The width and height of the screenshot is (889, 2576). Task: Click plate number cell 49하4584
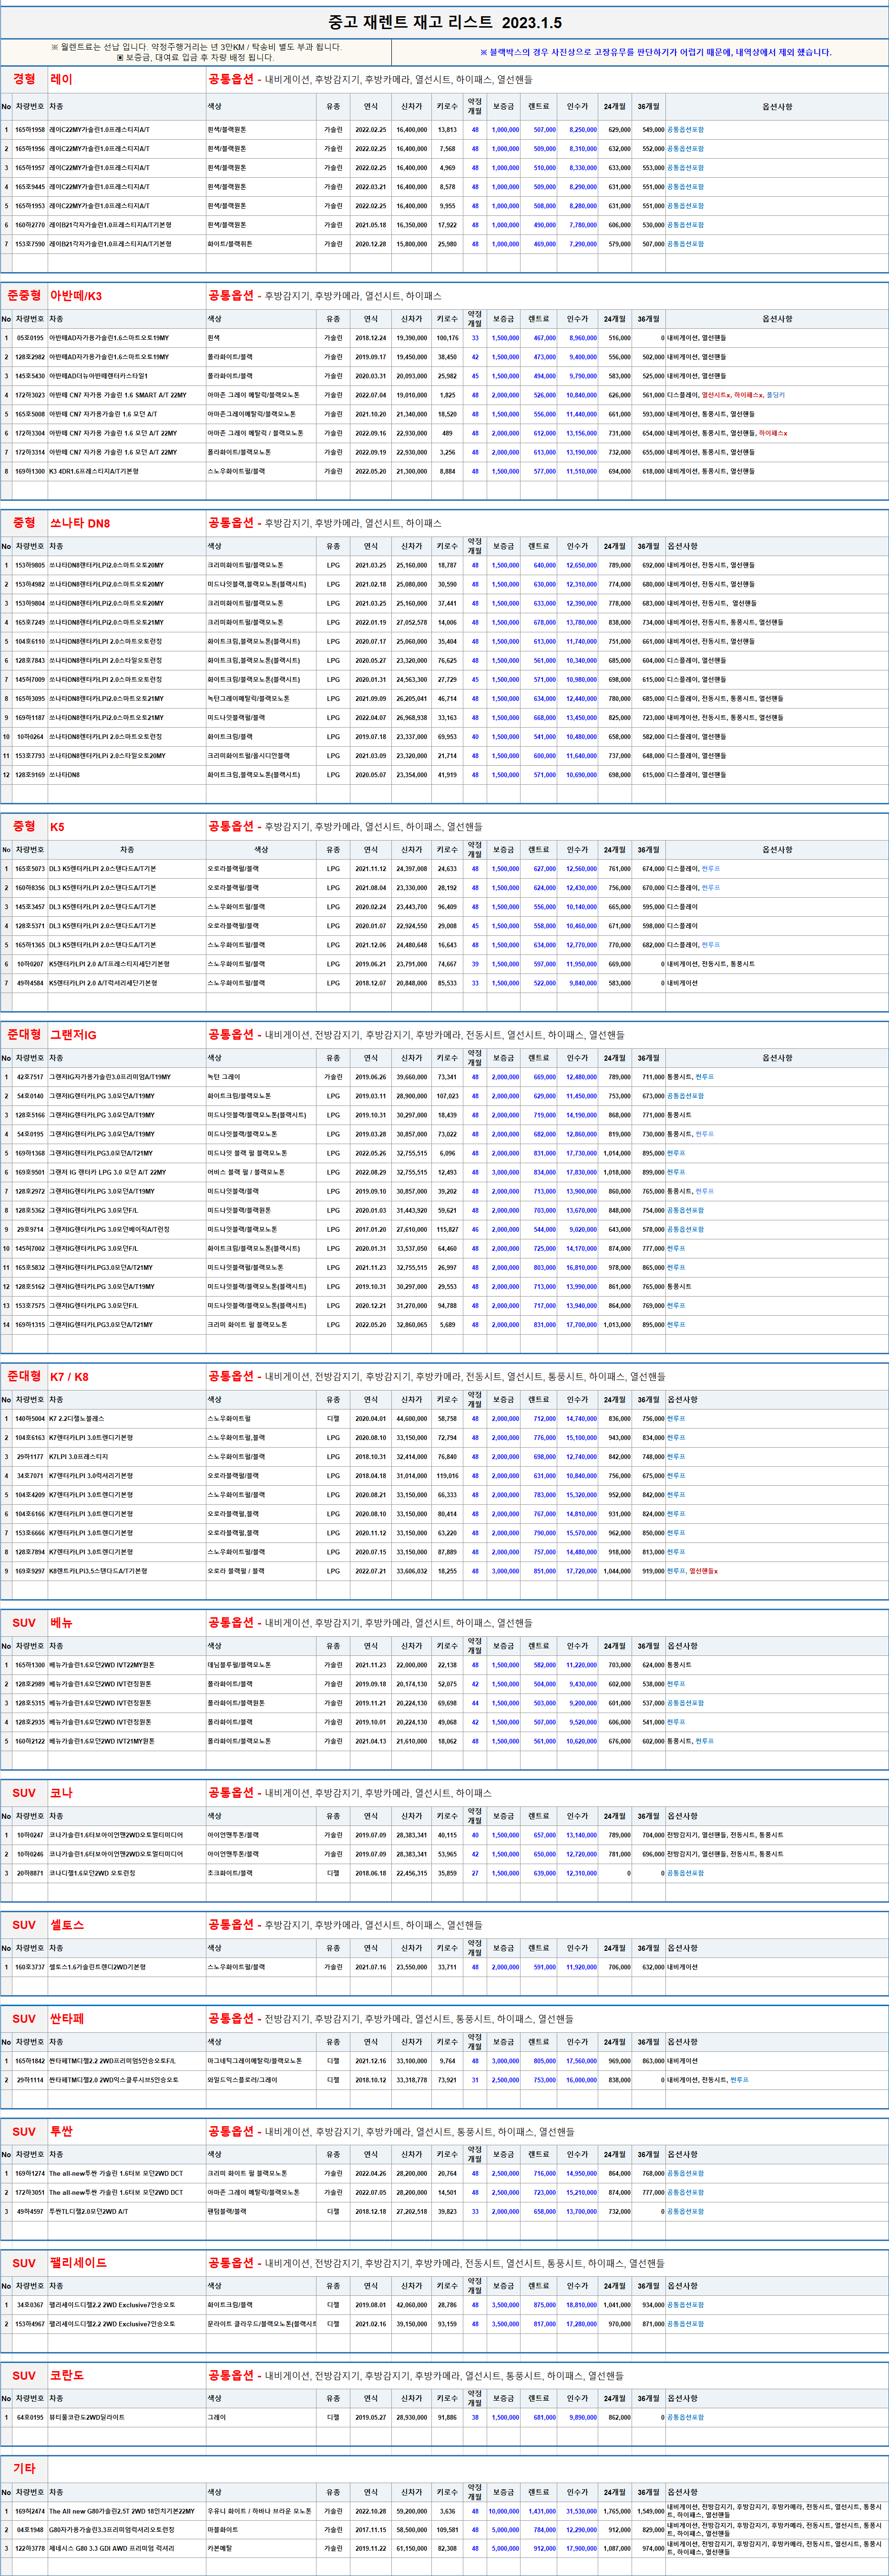click(x=30, y=983)
